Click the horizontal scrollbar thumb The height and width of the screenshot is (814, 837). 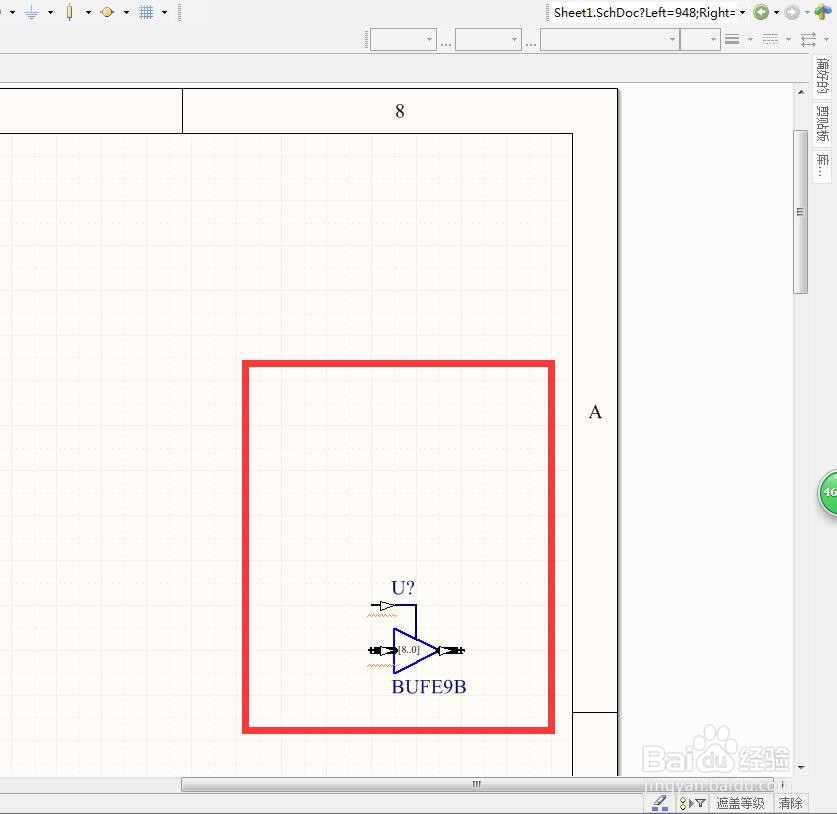pos(477,784)
